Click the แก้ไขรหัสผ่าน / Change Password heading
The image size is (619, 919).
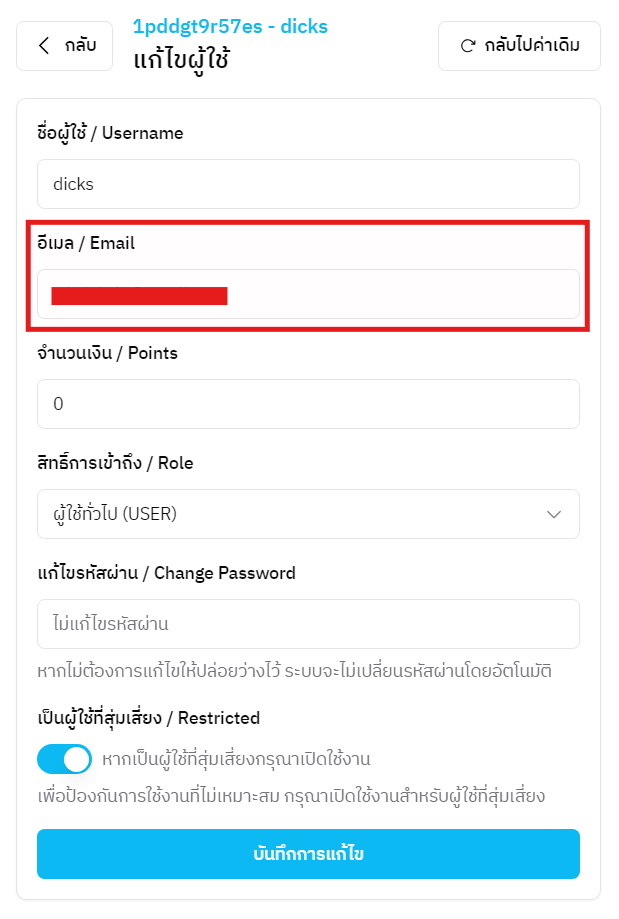click(x=166, y=572)
